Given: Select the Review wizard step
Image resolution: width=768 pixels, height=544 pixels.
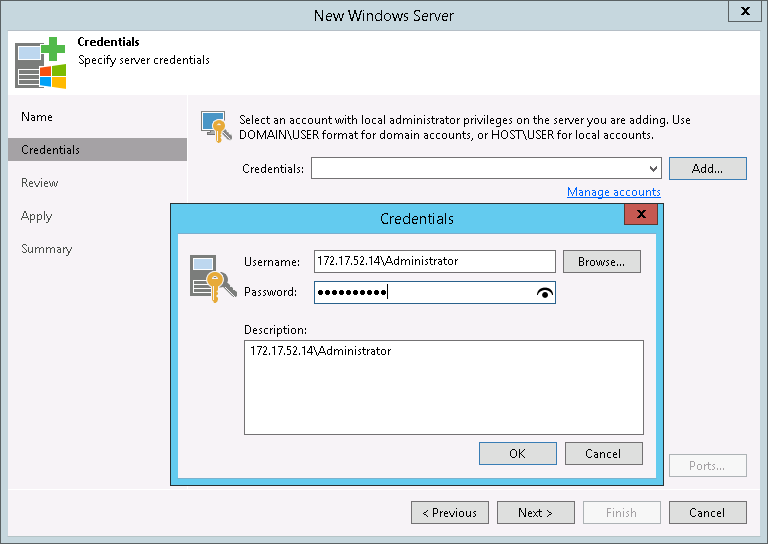Looking at the screenshot, I should pyautogui.click(x=40, y=183).
